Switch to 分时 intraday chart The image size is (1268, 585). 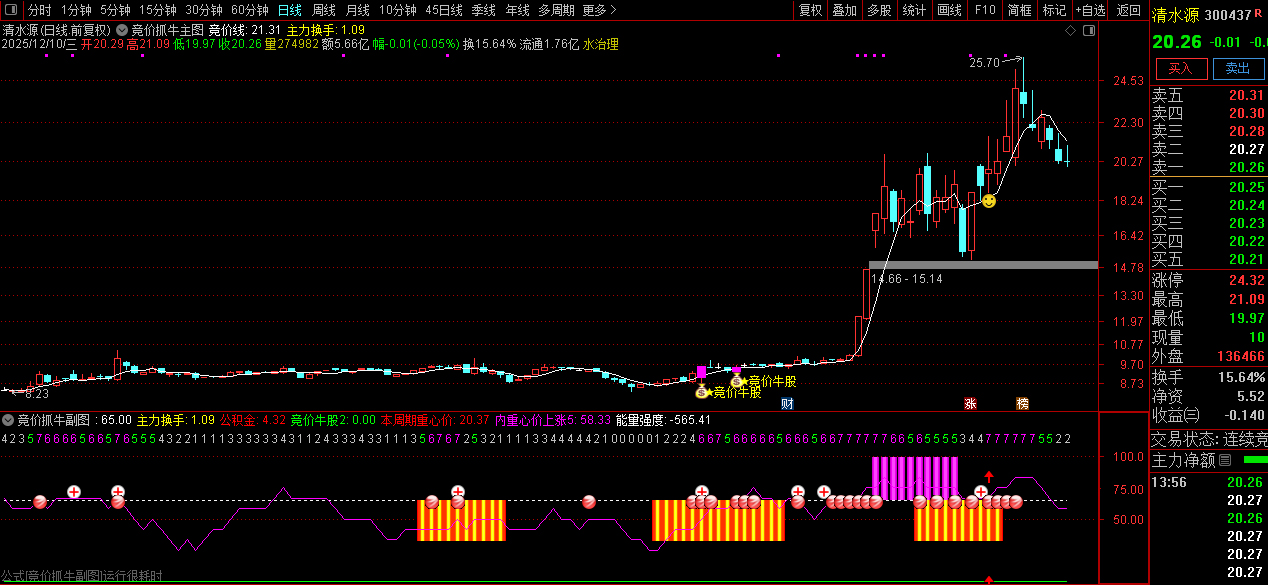pos(39,10)
